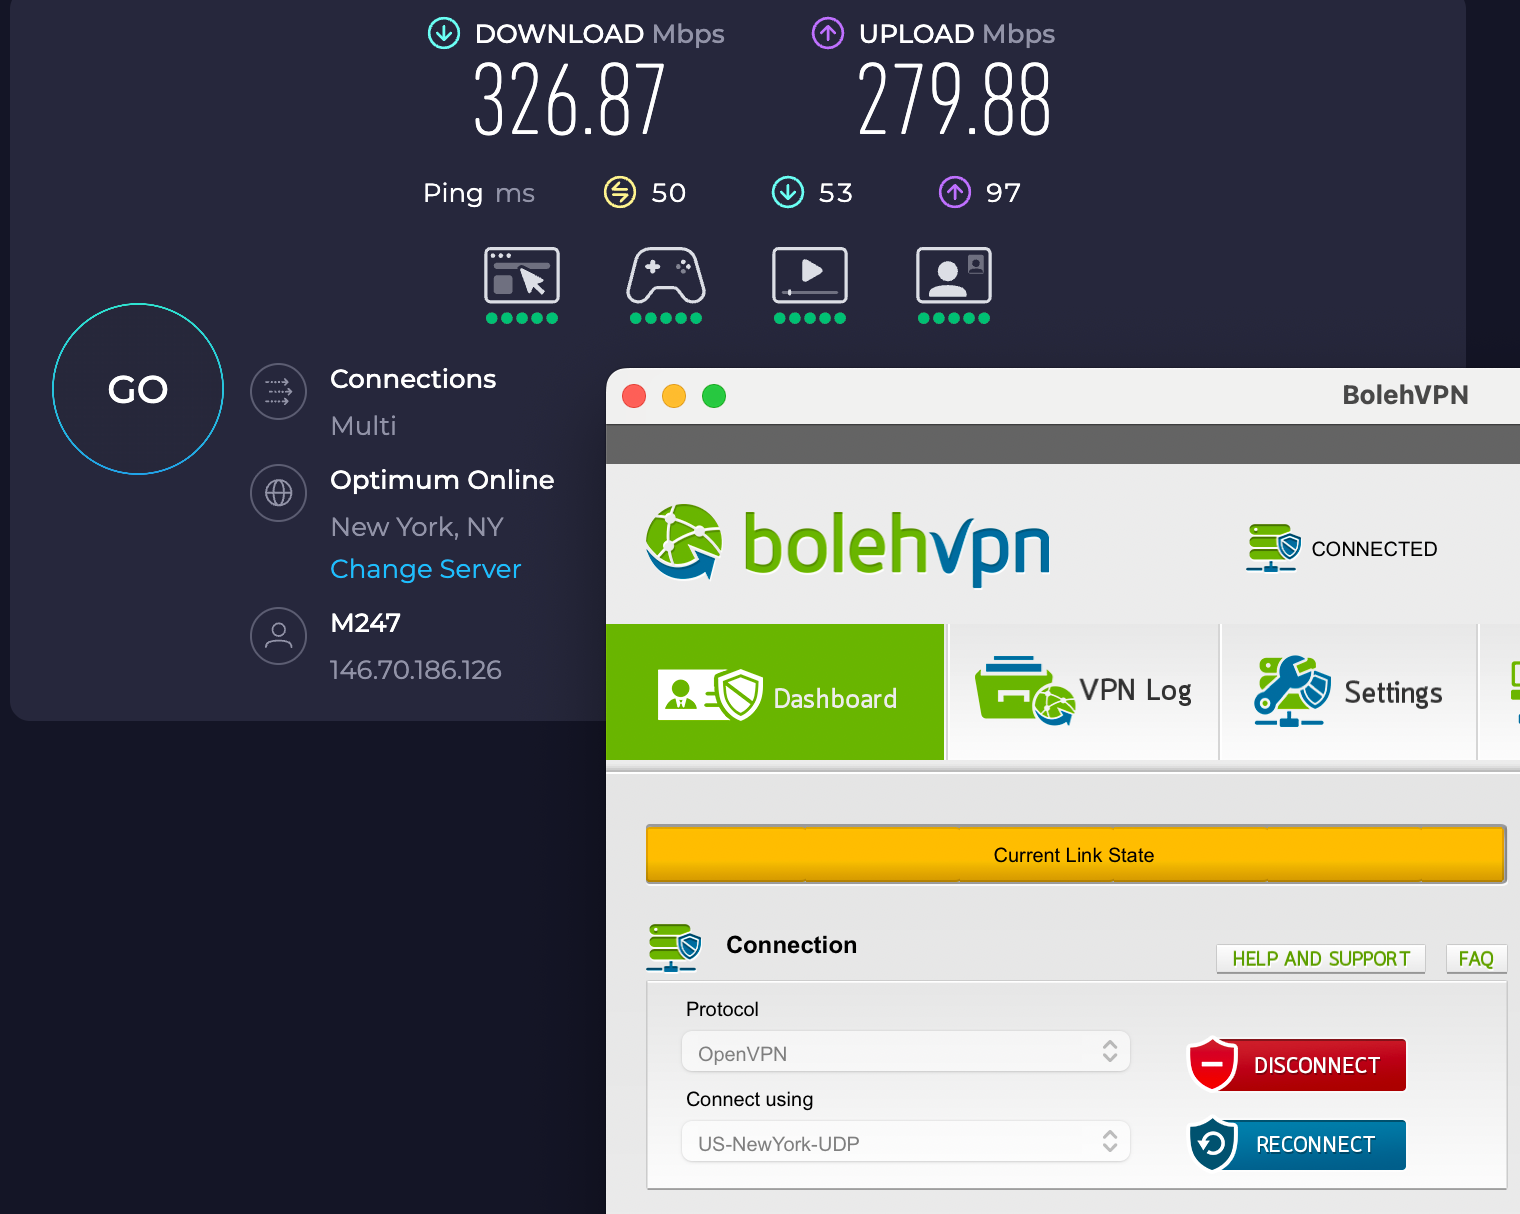Click the M247 provider name
Viewport: 1520px width, 1214px height.
pos(366,623)
